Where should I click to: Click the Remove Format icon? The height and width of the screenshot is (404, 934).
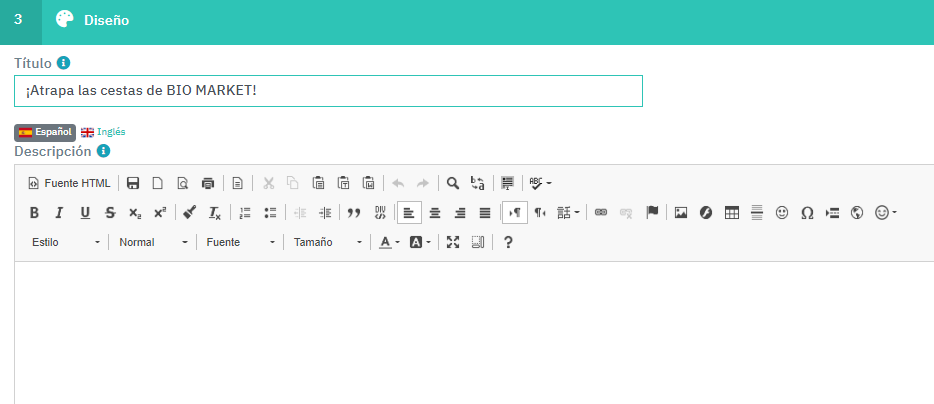click(214, 213)
